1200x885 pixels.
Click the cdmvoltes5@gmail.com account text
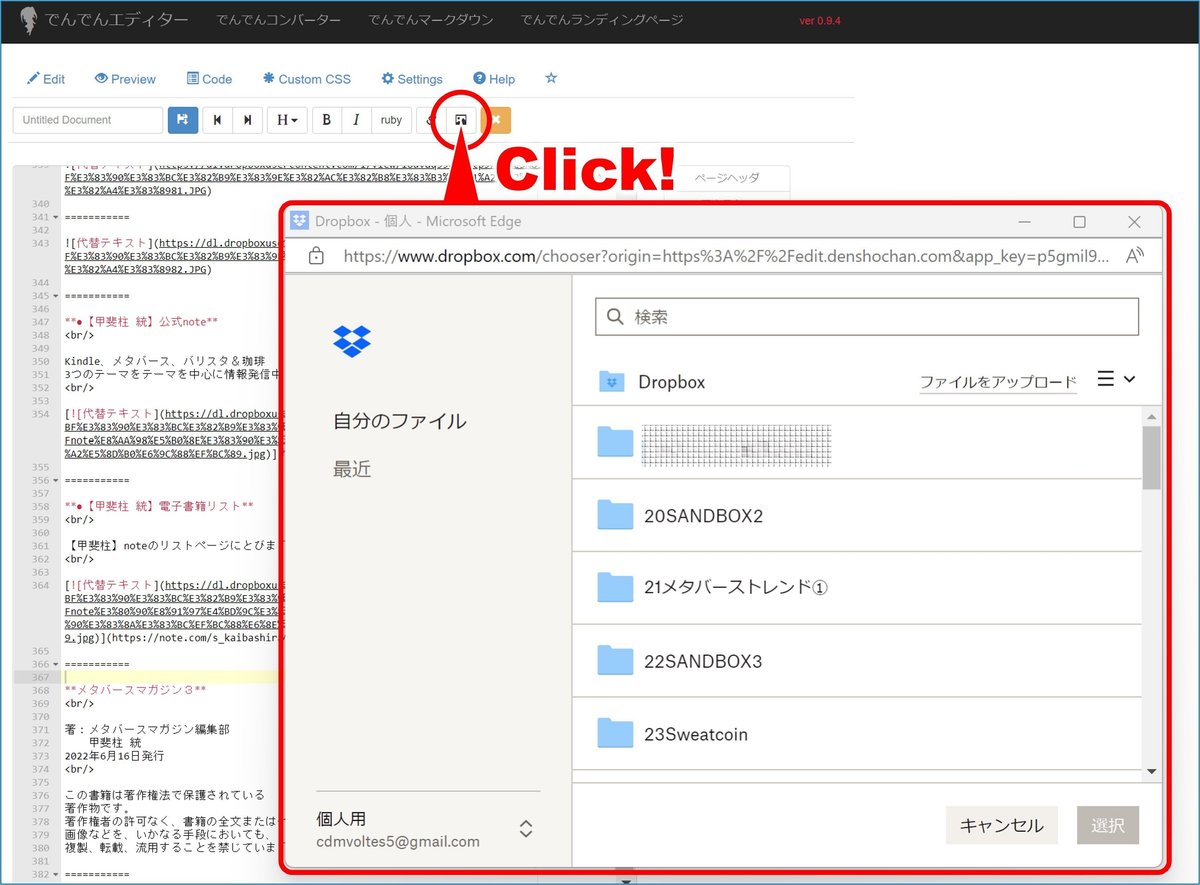(398, 842)
